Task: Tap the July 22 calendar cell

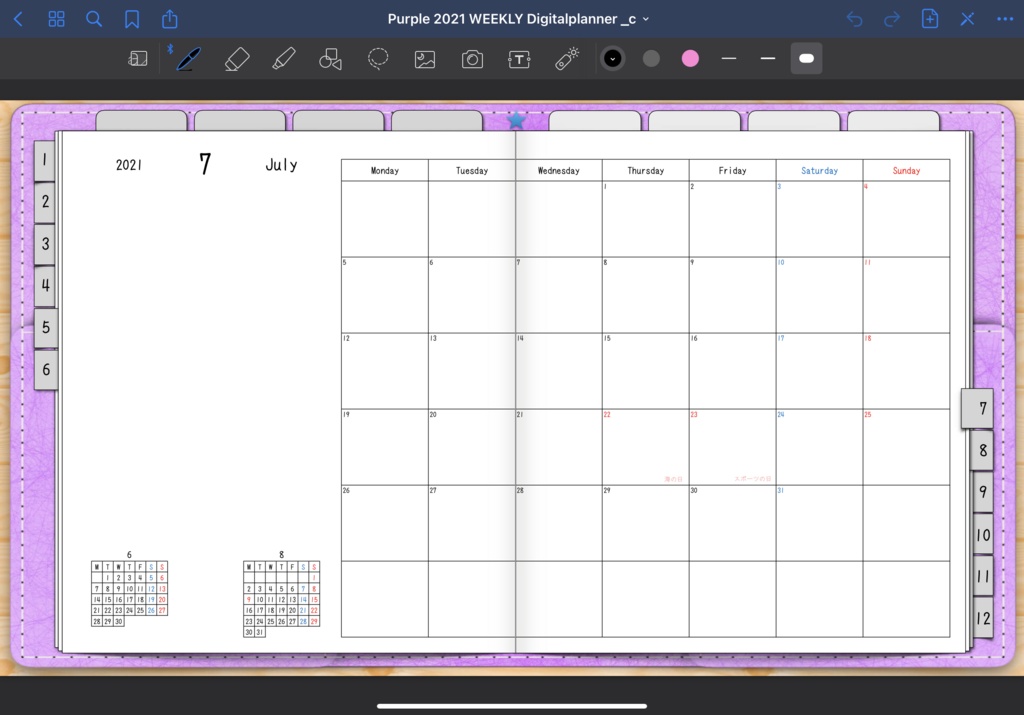Action: coord(645,447)
